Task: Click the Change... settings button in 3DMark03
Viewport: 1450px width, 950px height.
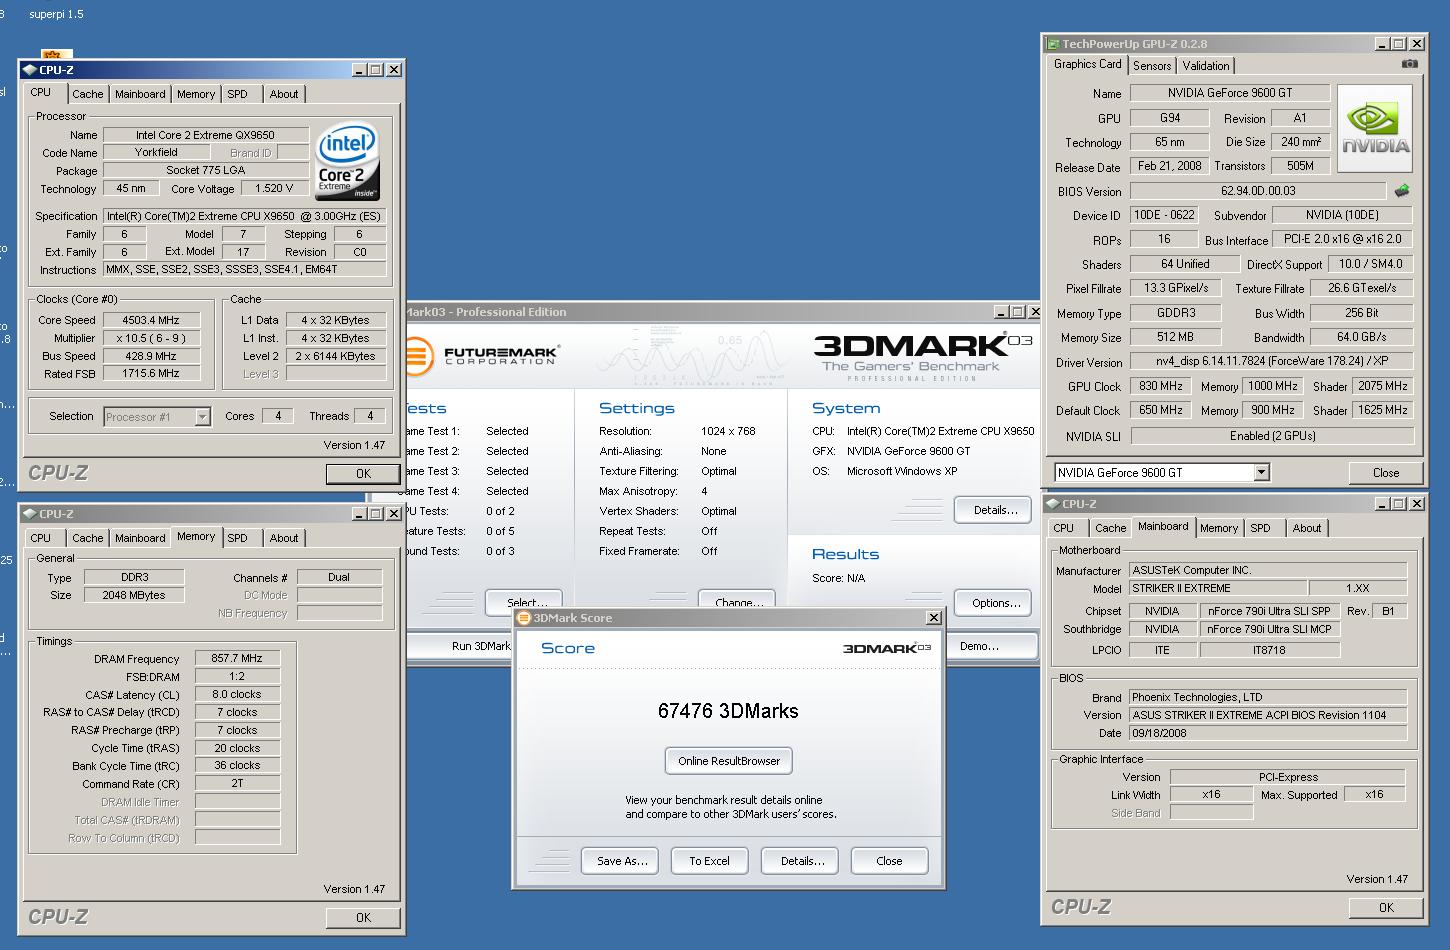Action: (x=739, y=600)
